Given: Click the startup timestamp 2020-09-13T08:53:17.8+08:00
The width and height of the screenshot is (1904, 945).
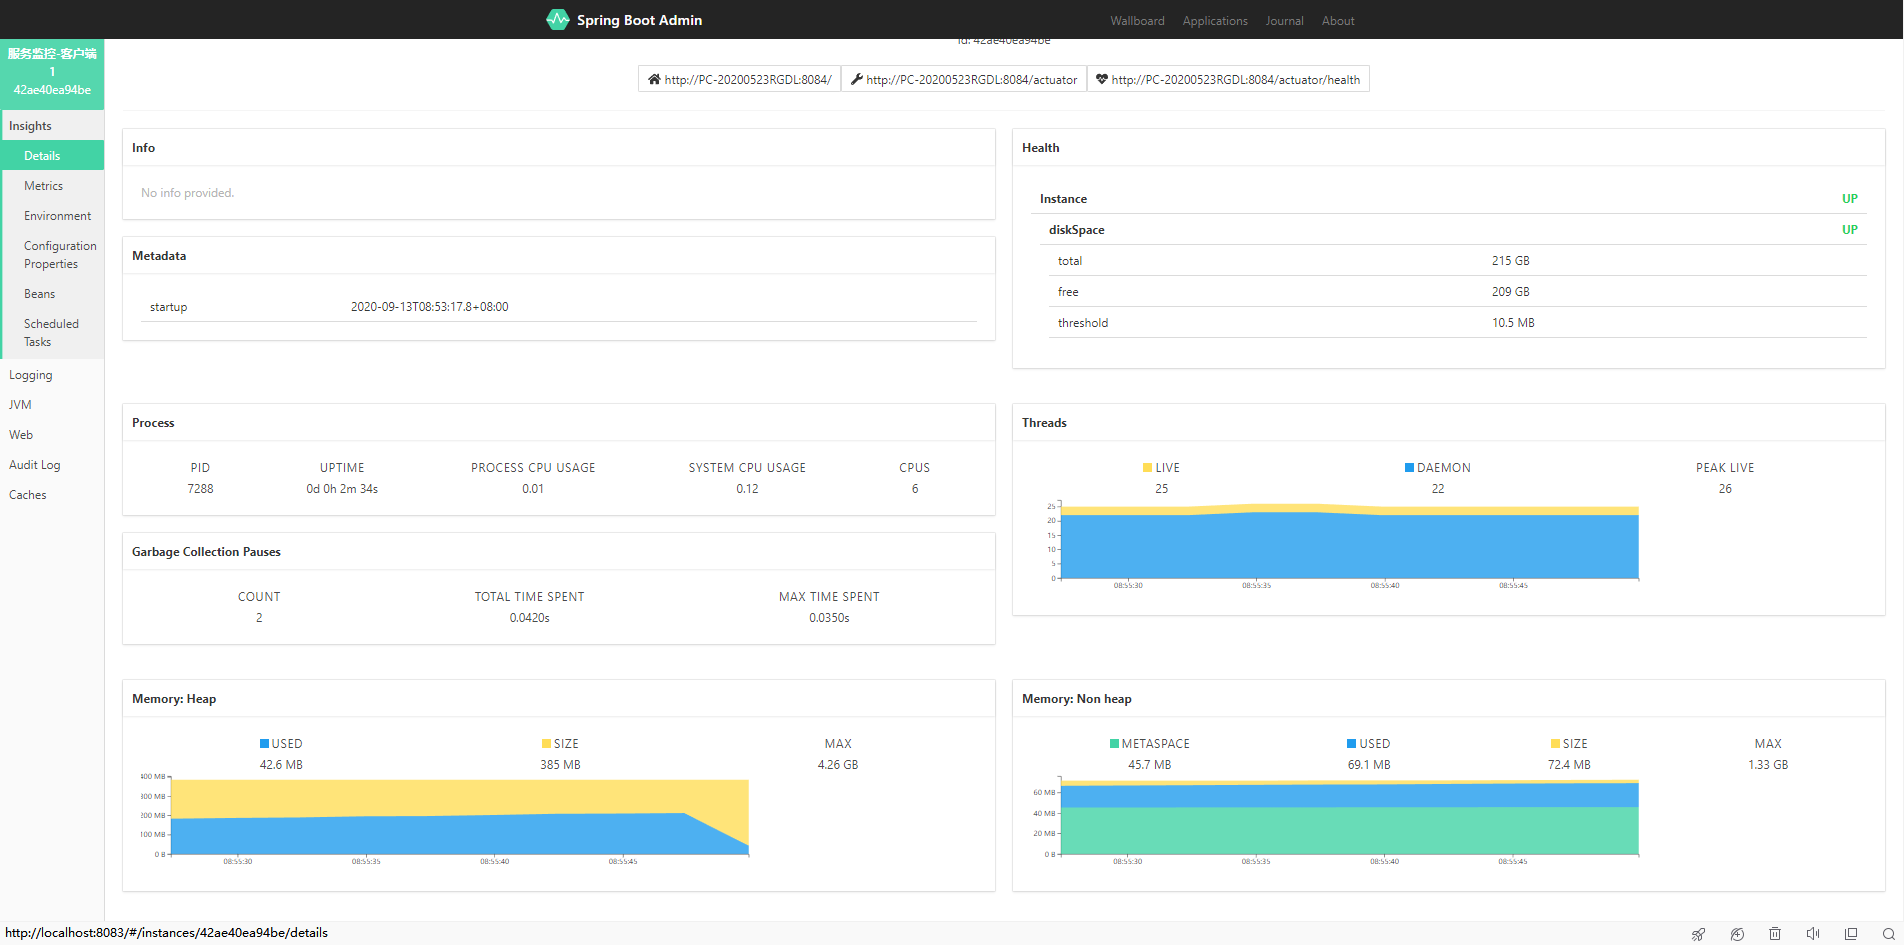Looking at the screenshot, I should tap(429, 307).
